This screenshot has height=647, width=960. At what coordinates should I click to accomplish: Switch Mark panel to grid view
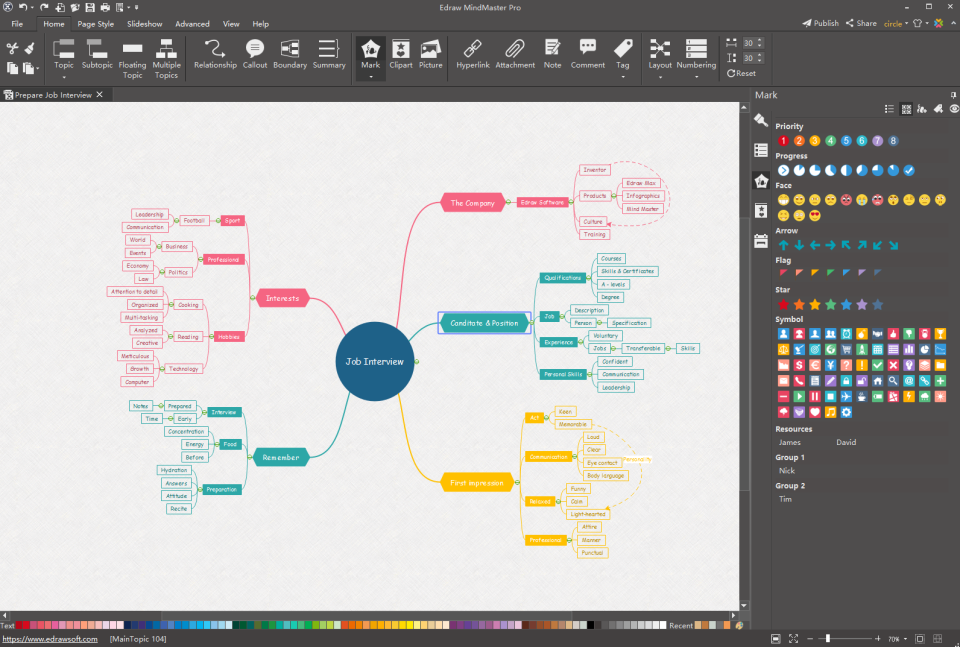click(906, 109)
